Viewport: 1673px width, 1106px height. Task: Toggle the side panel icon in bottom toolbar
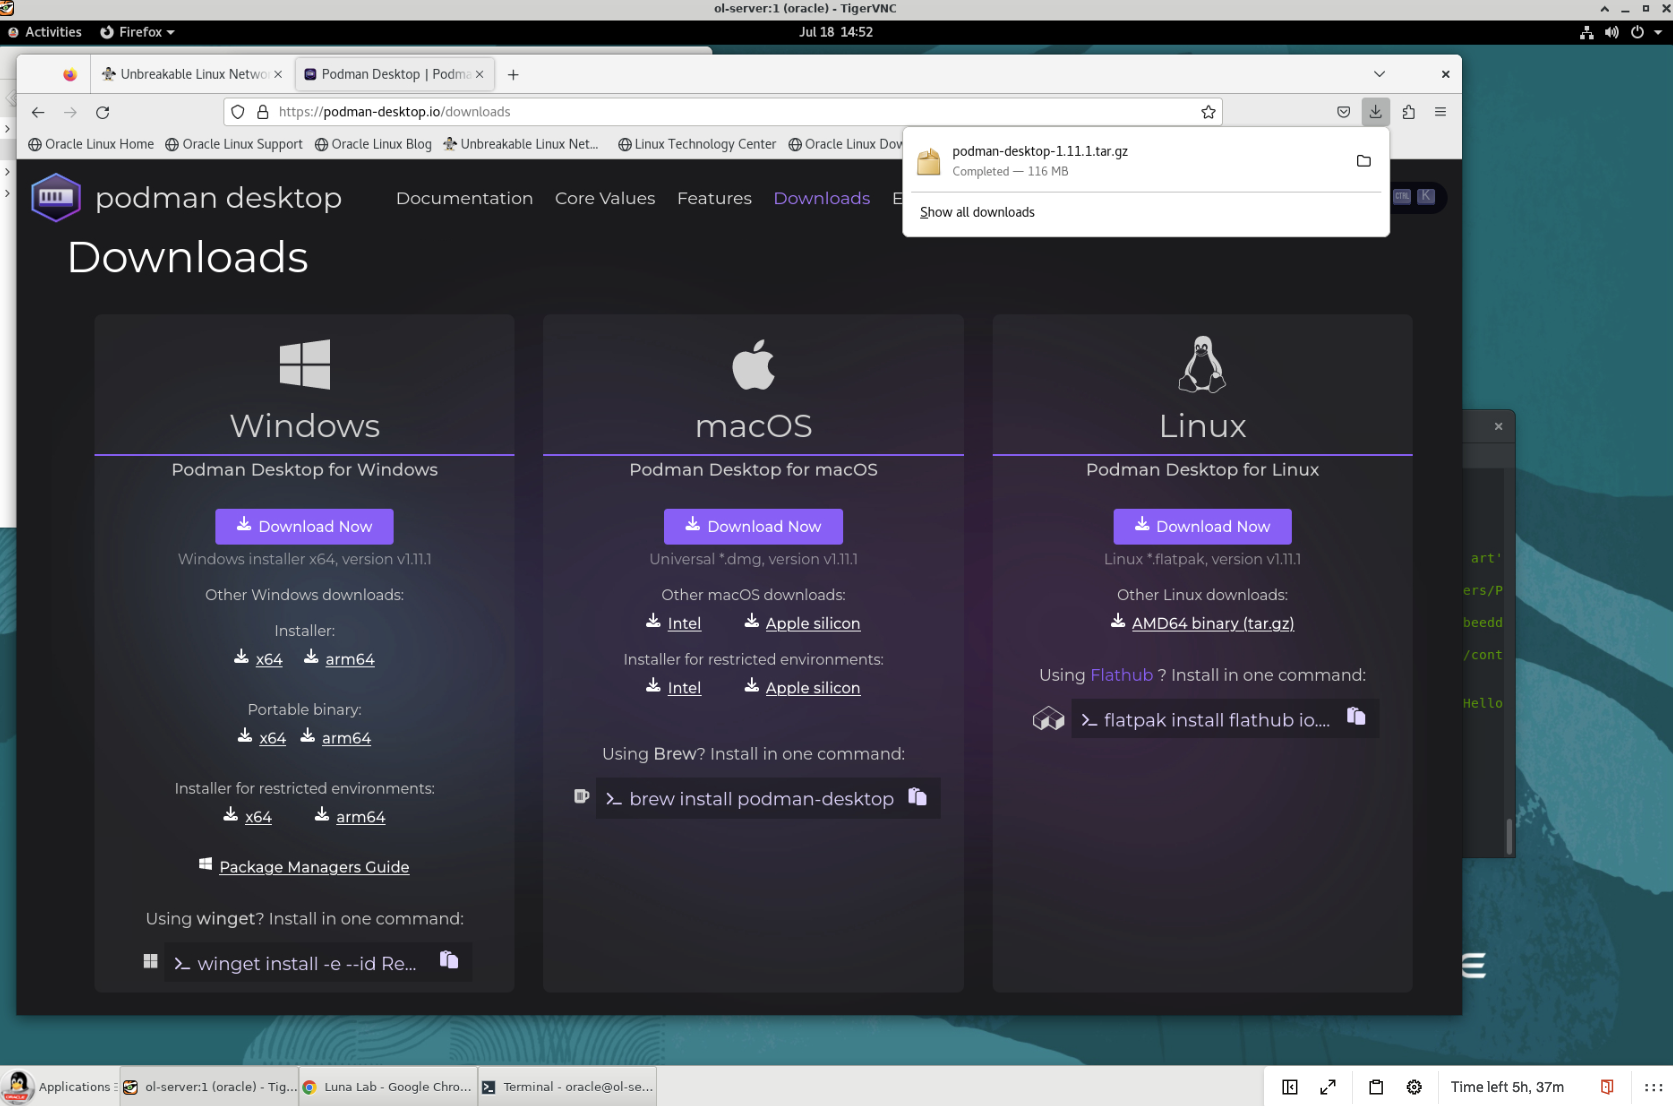tap(1290, 1087)
